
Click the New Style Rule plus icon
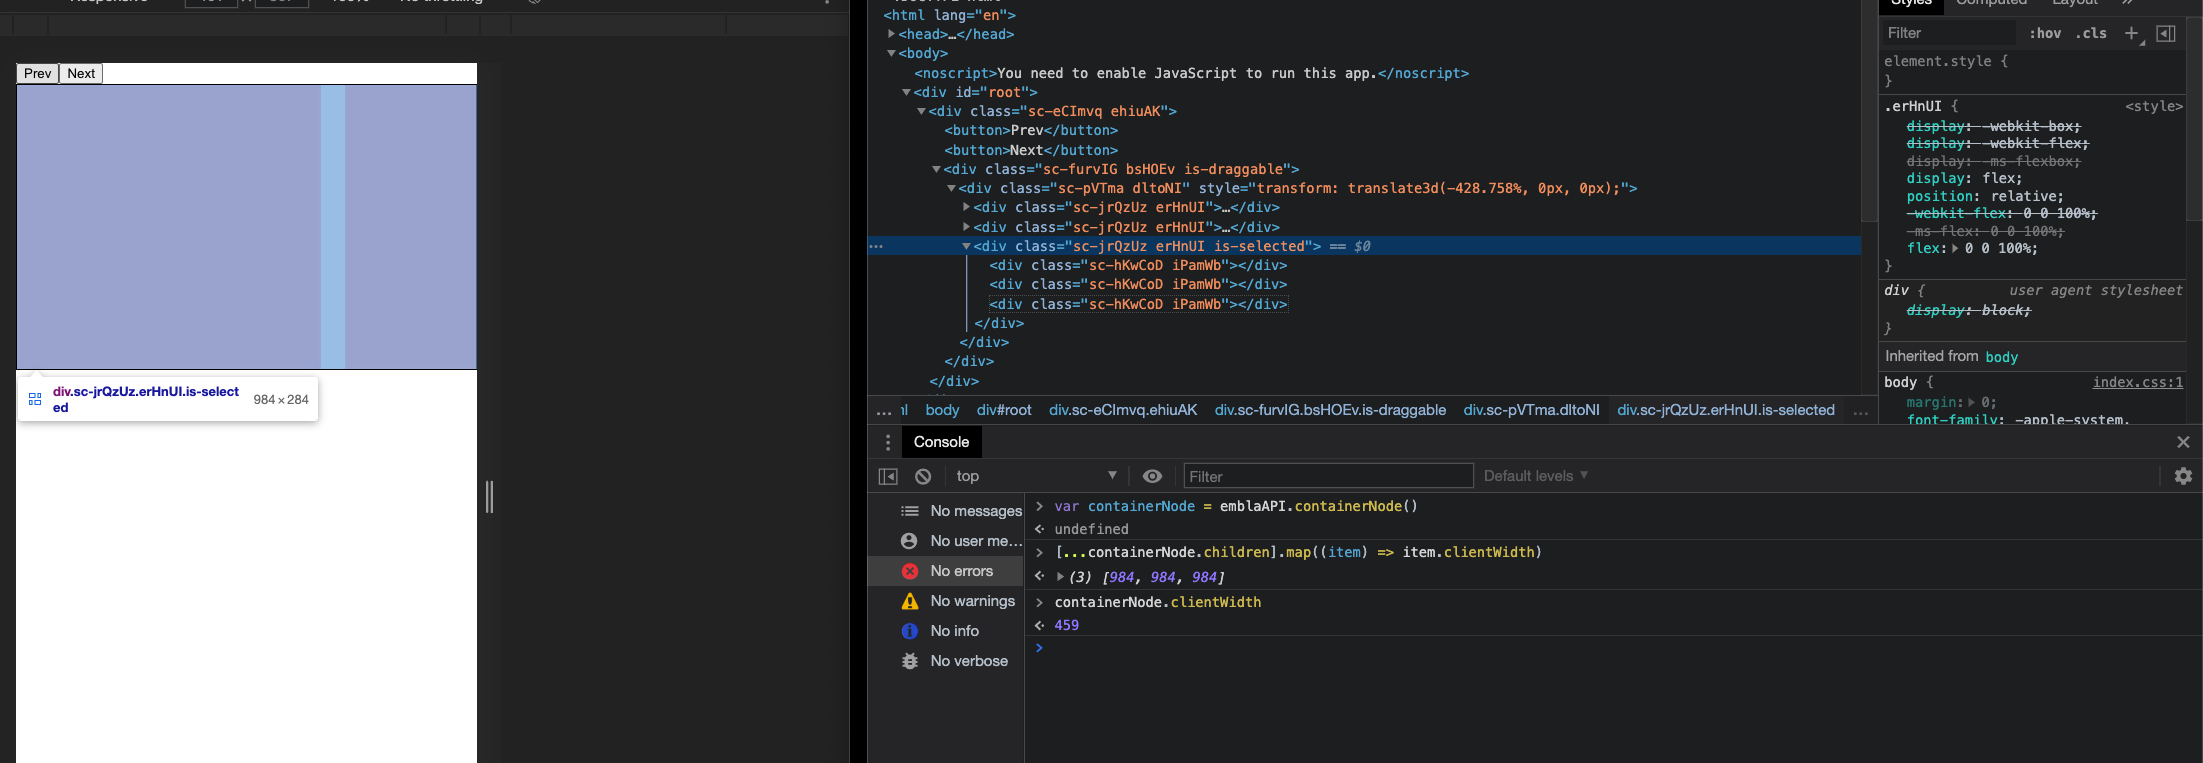click(2131, 33)
